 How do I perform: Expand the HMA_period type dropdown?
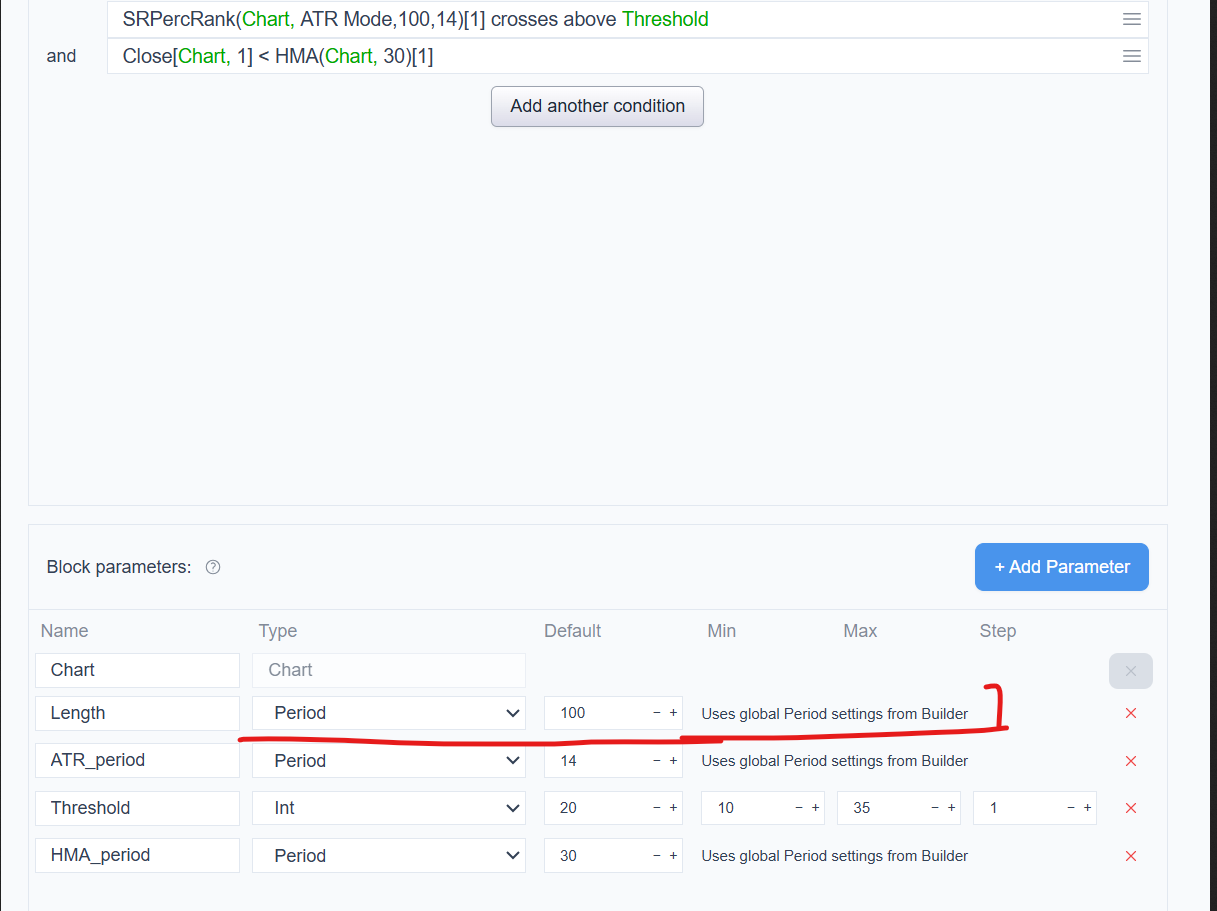[x=389, y=856]
